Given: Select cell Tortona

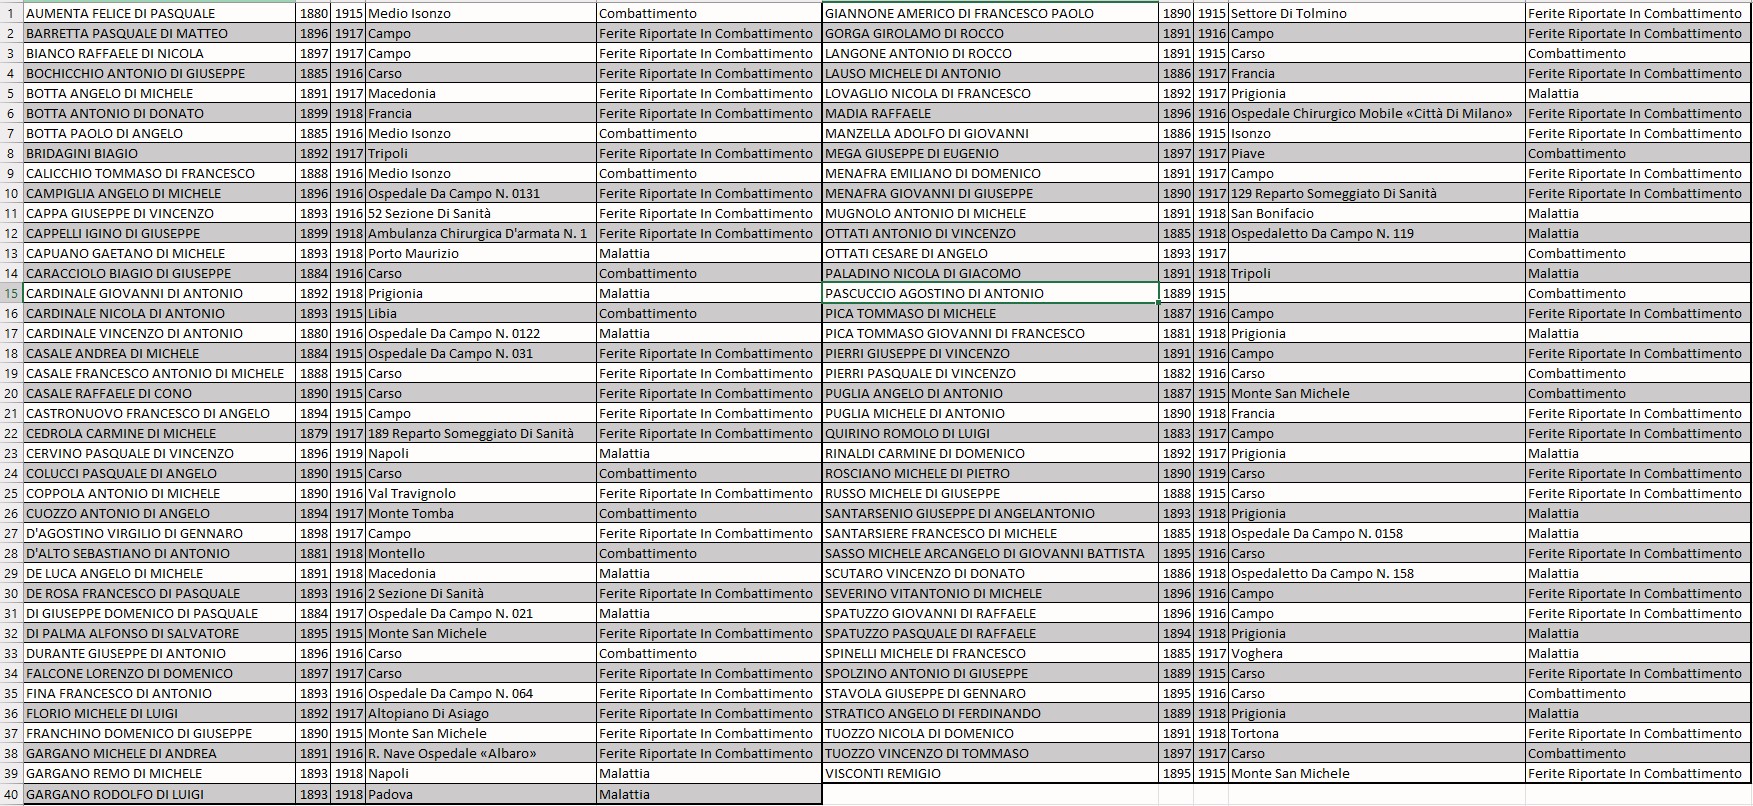Looking at the screenshot, I should pyautogui.click(x=1377, y=733).
